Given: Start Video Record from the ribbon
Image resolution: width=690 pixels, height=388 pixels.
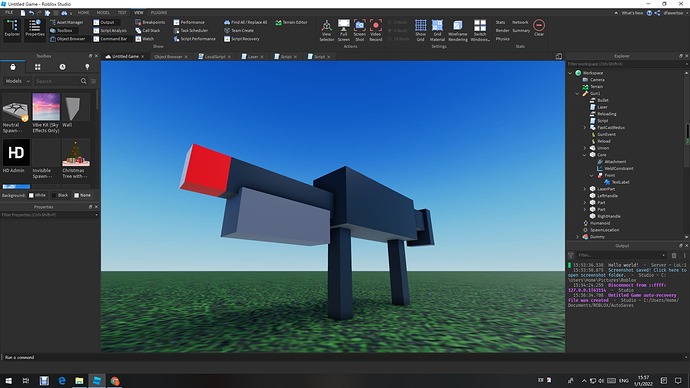Looking at the screenshot, I should 376,30.
